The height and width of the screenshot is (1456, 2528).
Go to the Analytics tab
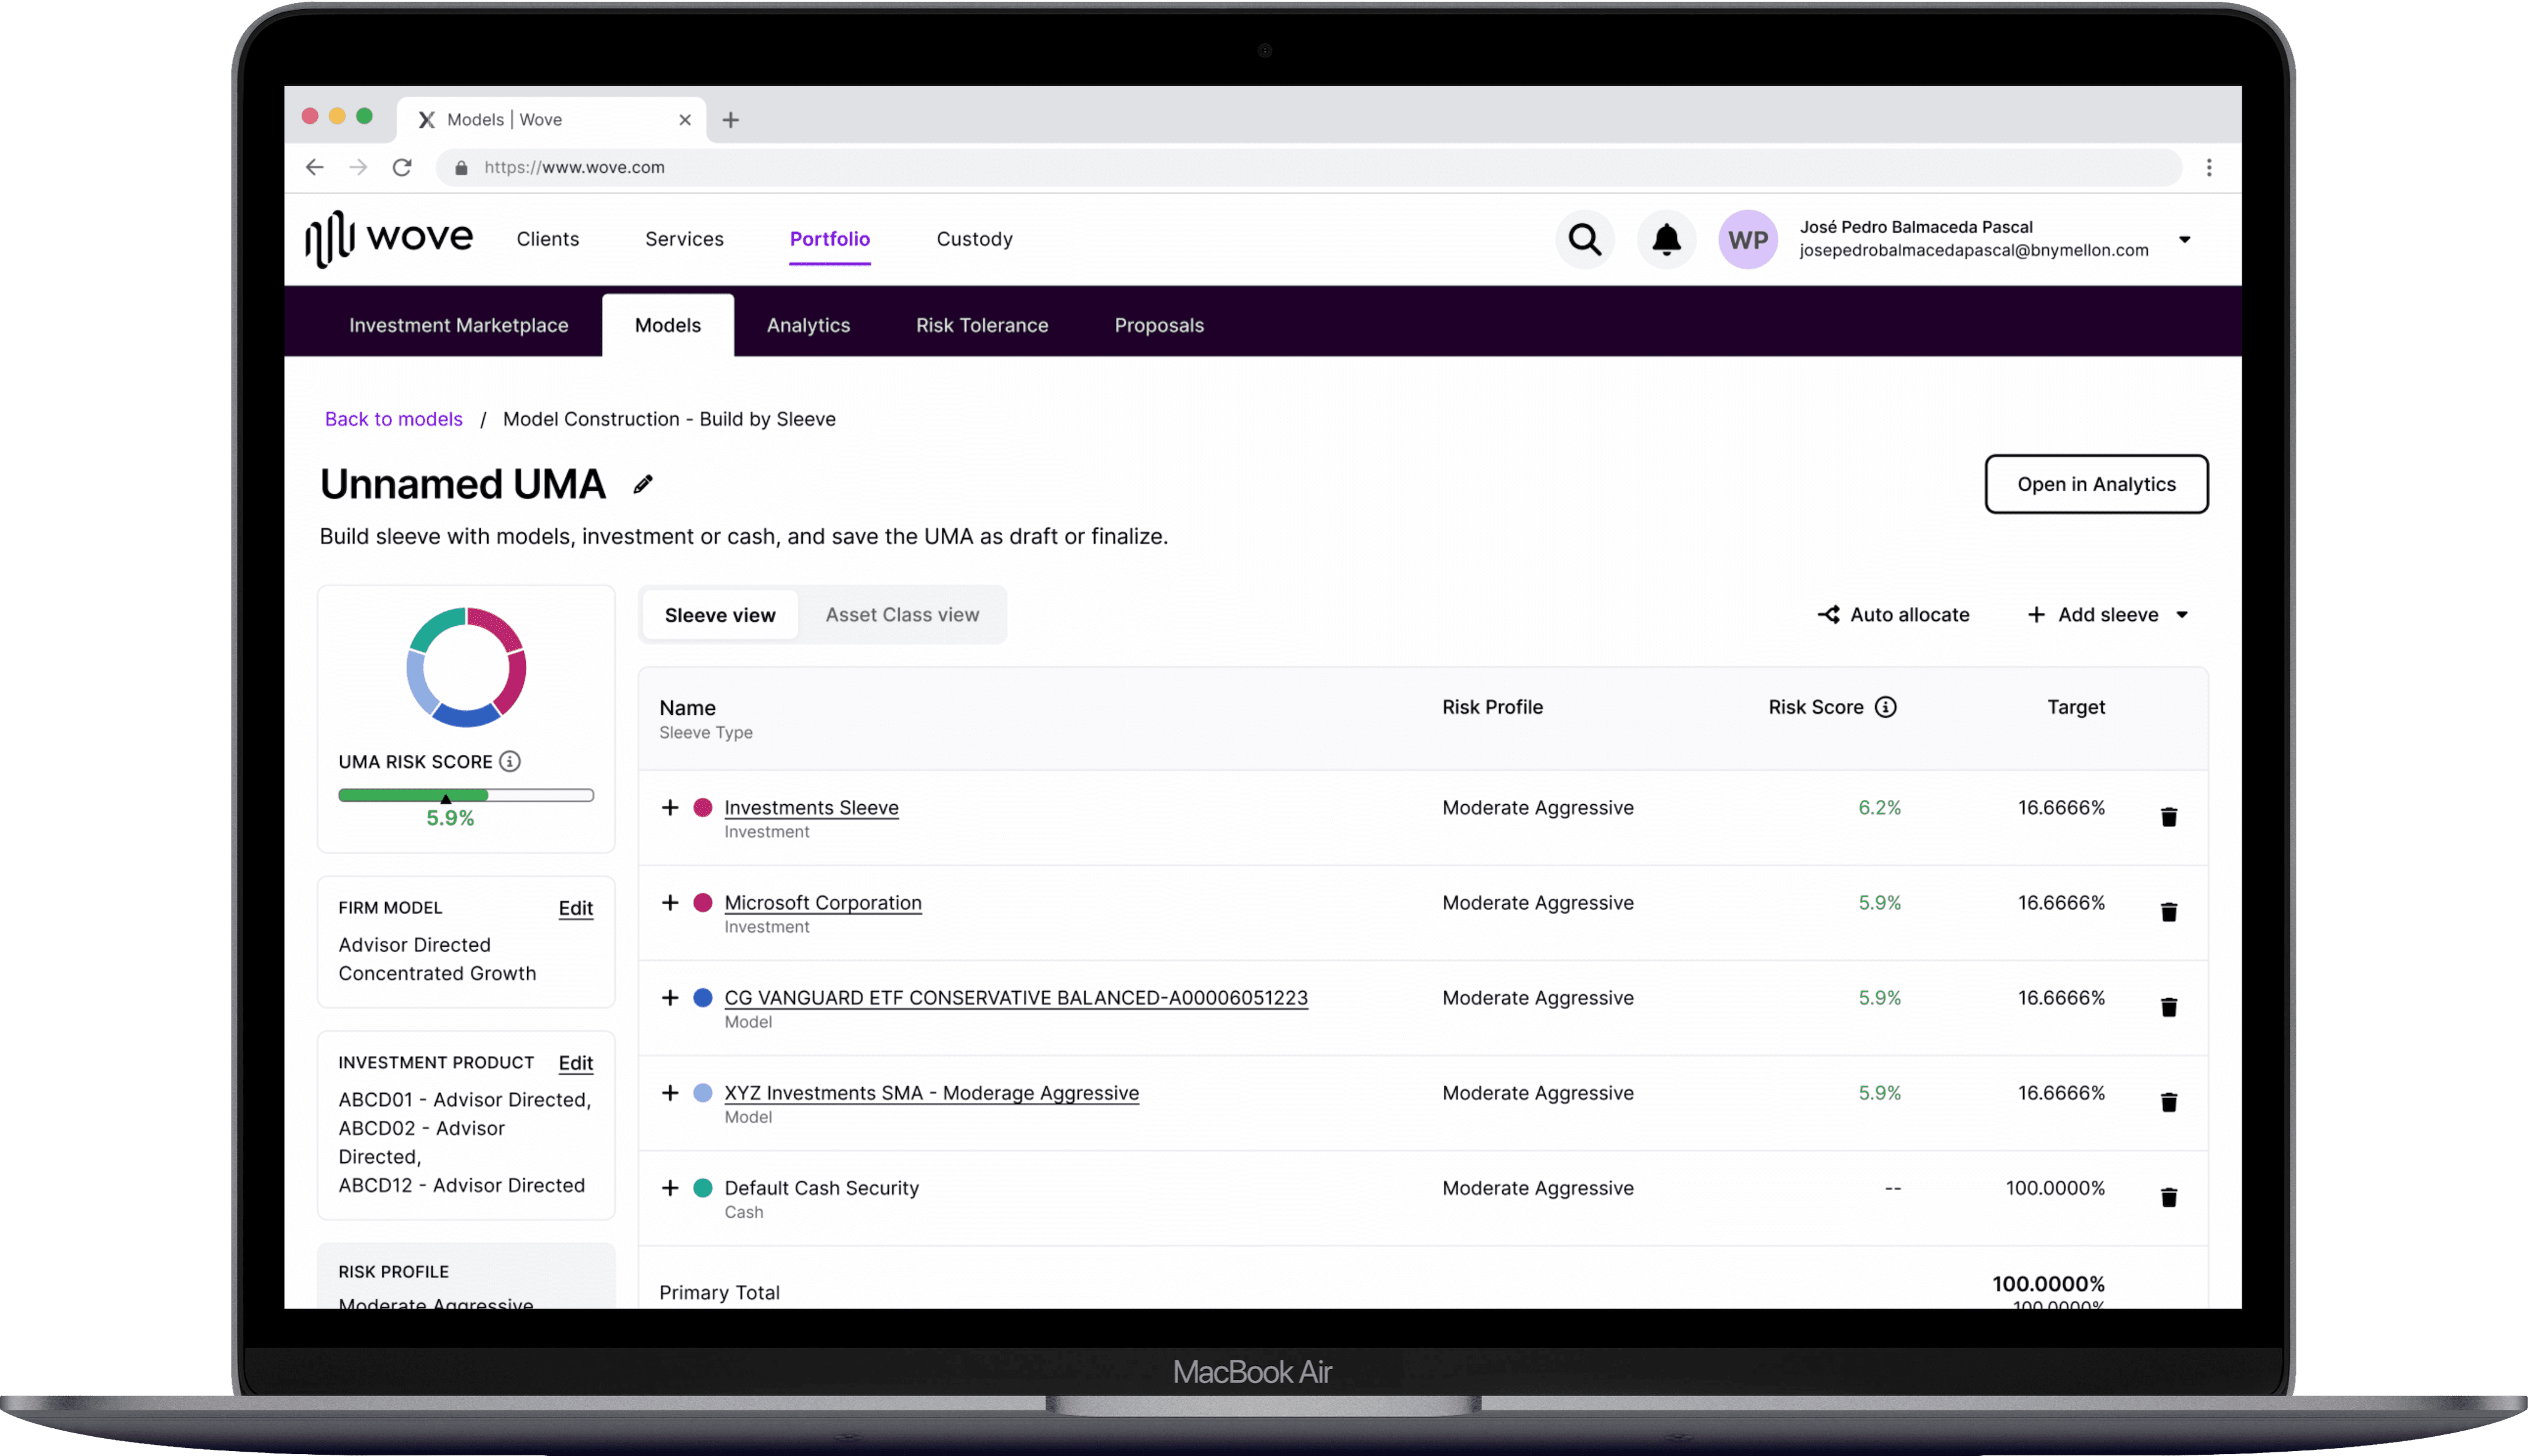click(808, 326)
